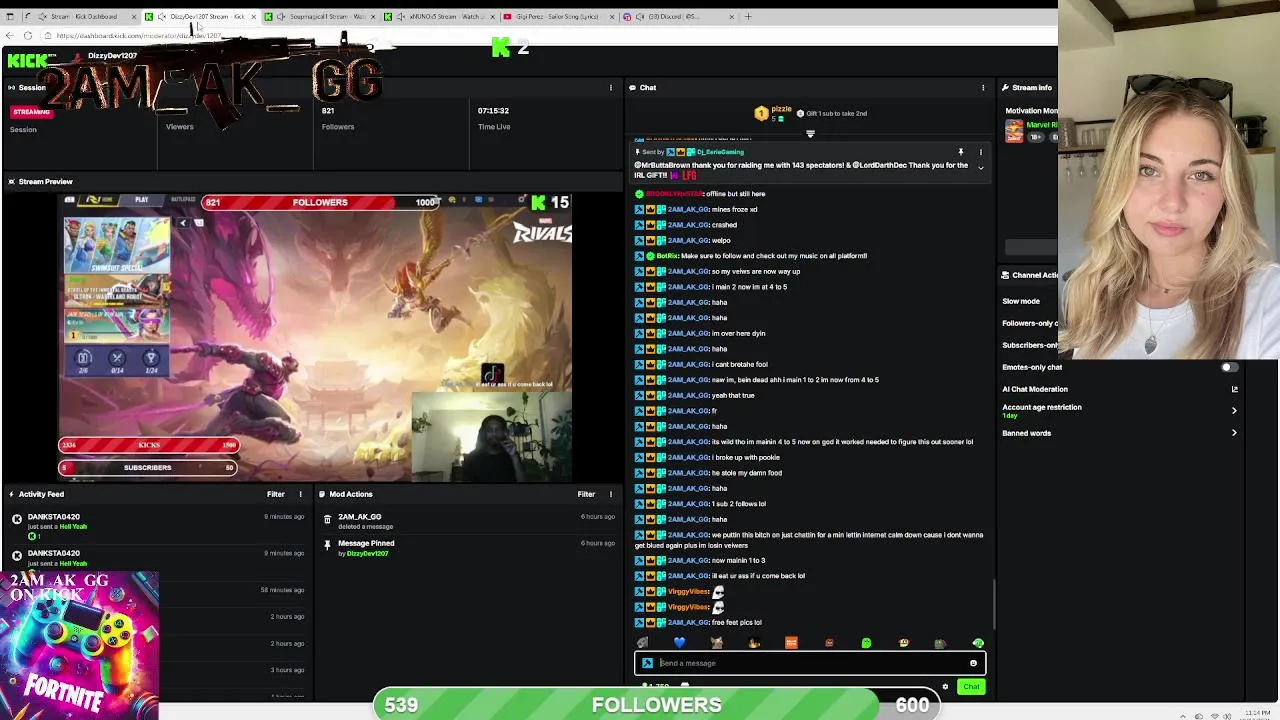Open Activity Feed three-dot menu
1280x720 pixels.
[x=300, y=494]
